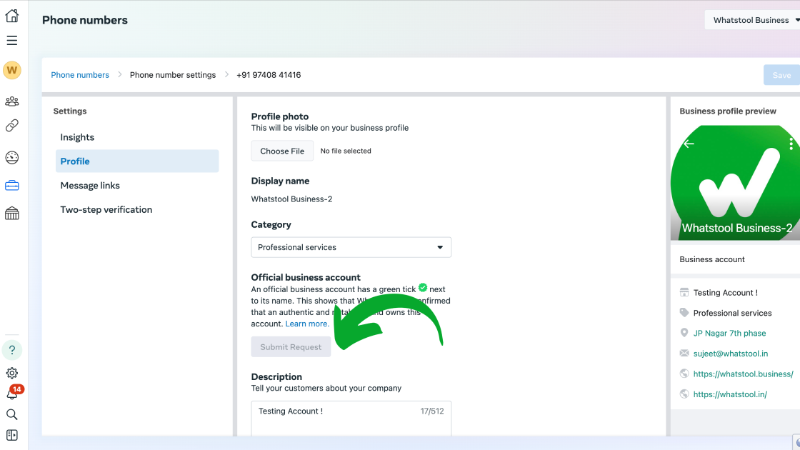The width and height of the screenshot is (800, 450).
Task: Open https://whatstool.business/ link
Action: (x=743, y=374)
